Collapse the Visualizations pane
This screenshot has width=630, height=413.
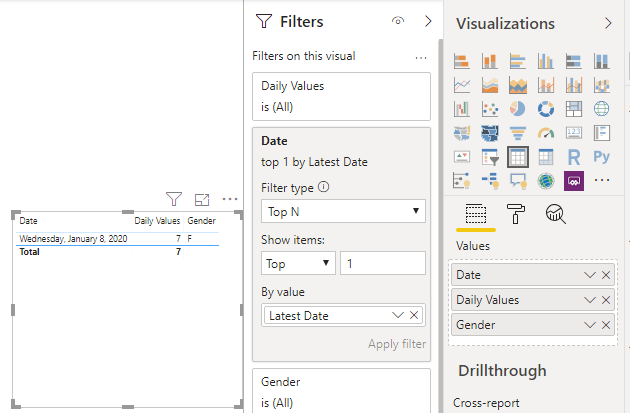[608, 23]
